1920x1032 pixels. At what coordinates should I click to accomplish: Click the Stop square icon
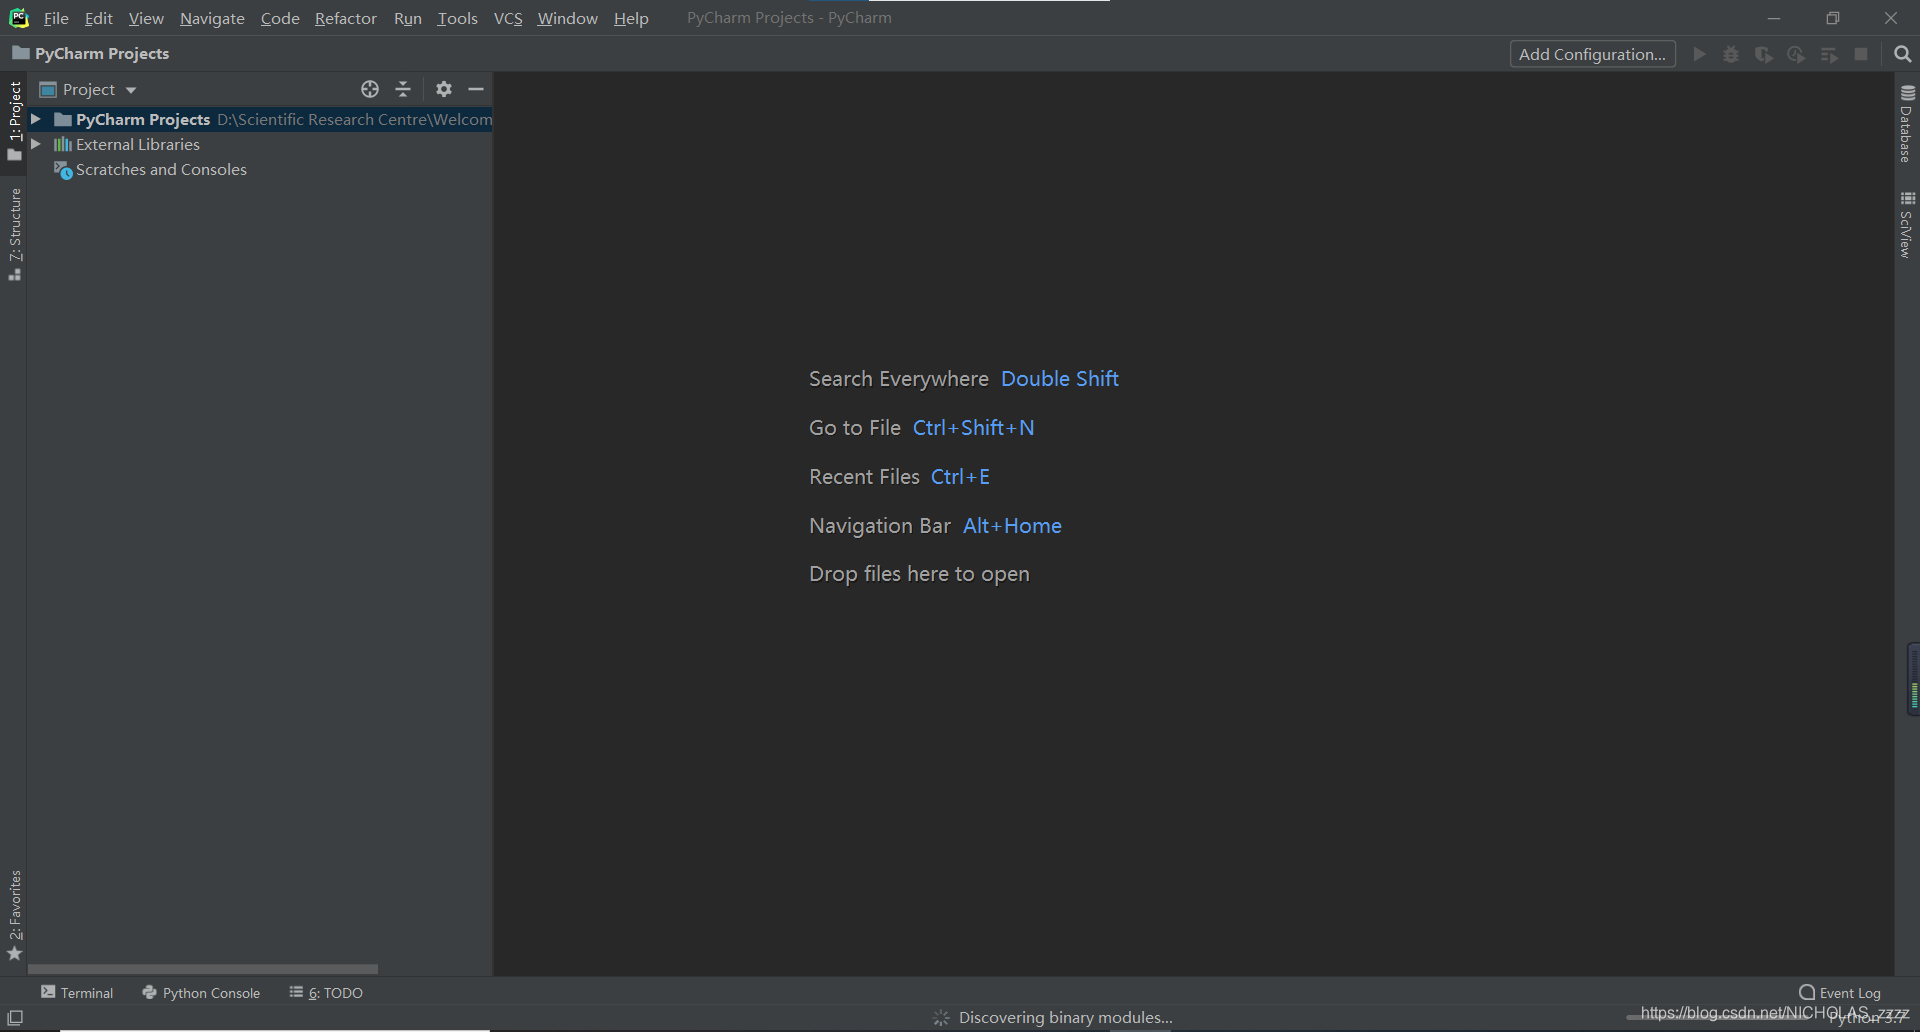tap(1861, 54)
